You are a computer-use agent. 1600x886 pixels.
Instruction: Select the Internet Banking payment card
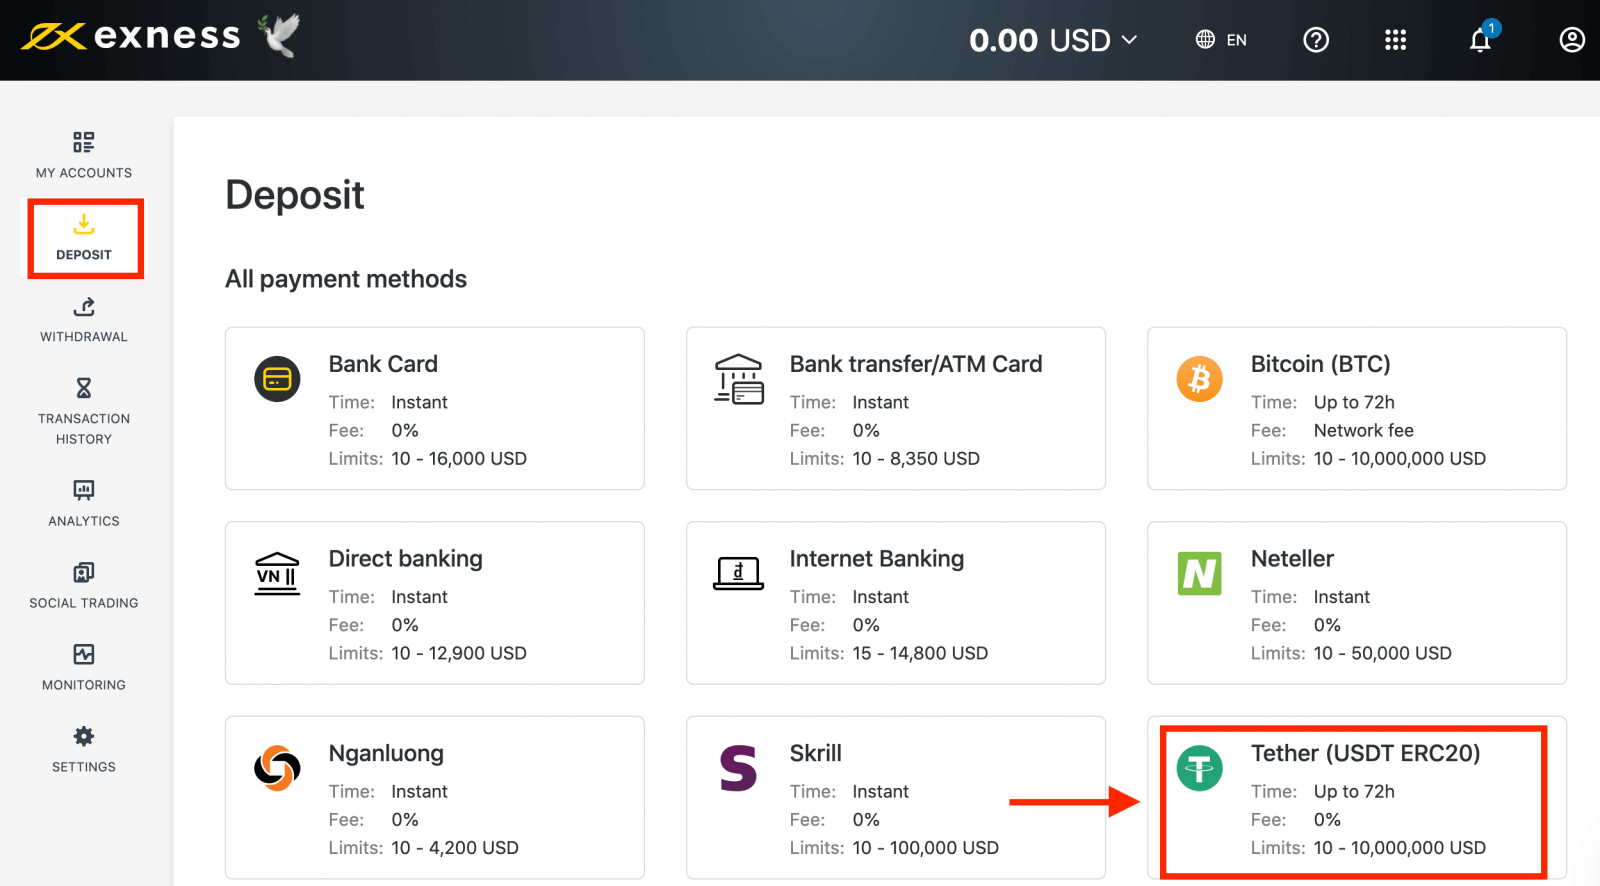tap(895, 603)
